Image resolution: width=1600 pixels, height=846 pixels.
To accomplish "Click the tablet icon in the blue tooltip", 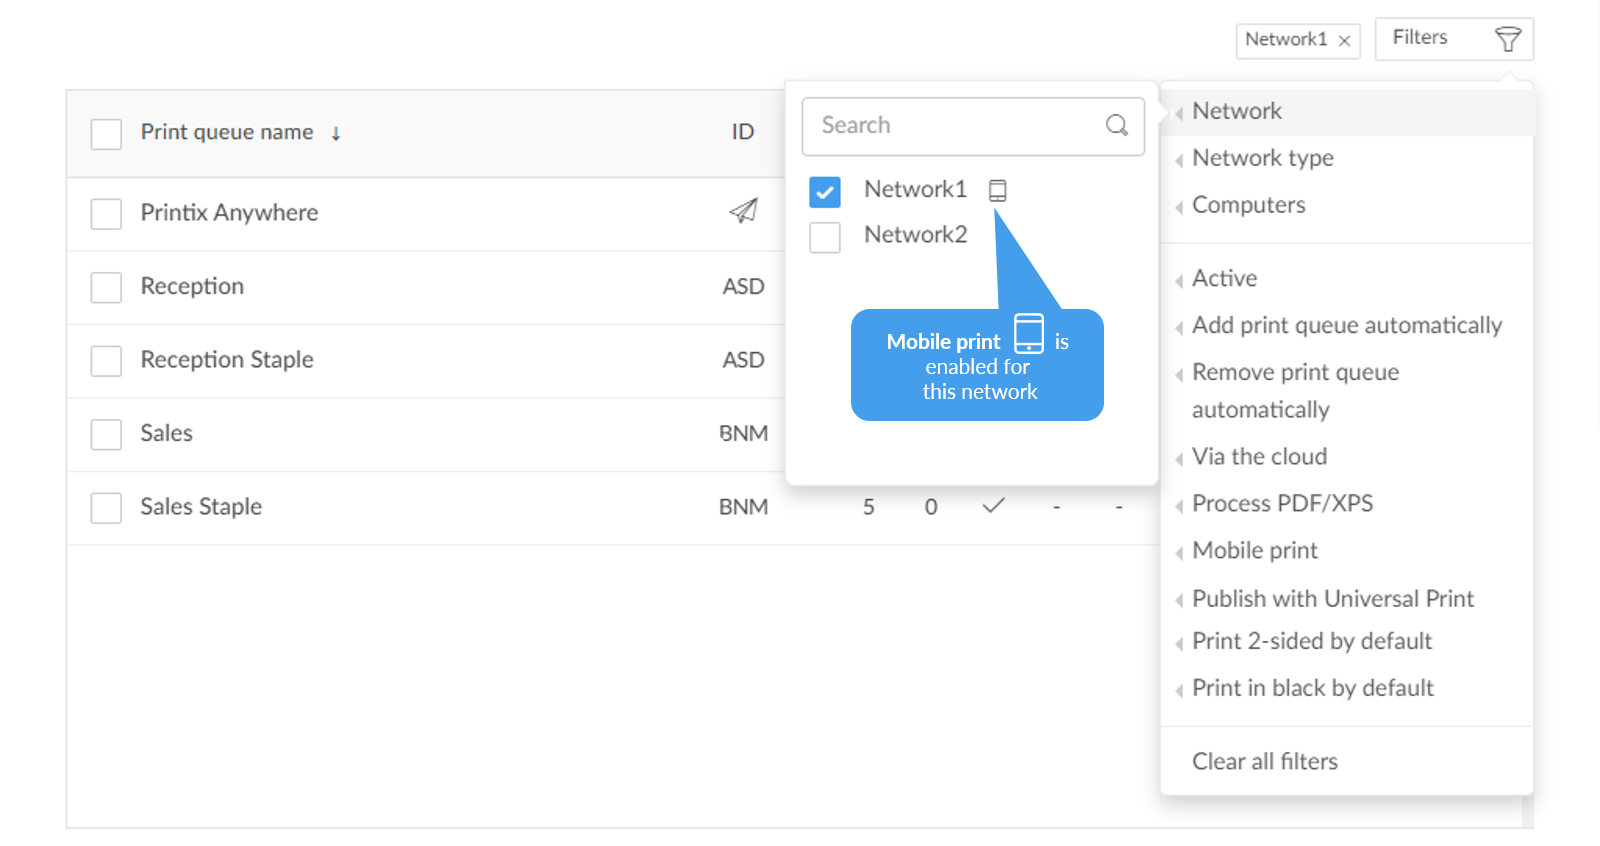I will (x=1028, y=333).
